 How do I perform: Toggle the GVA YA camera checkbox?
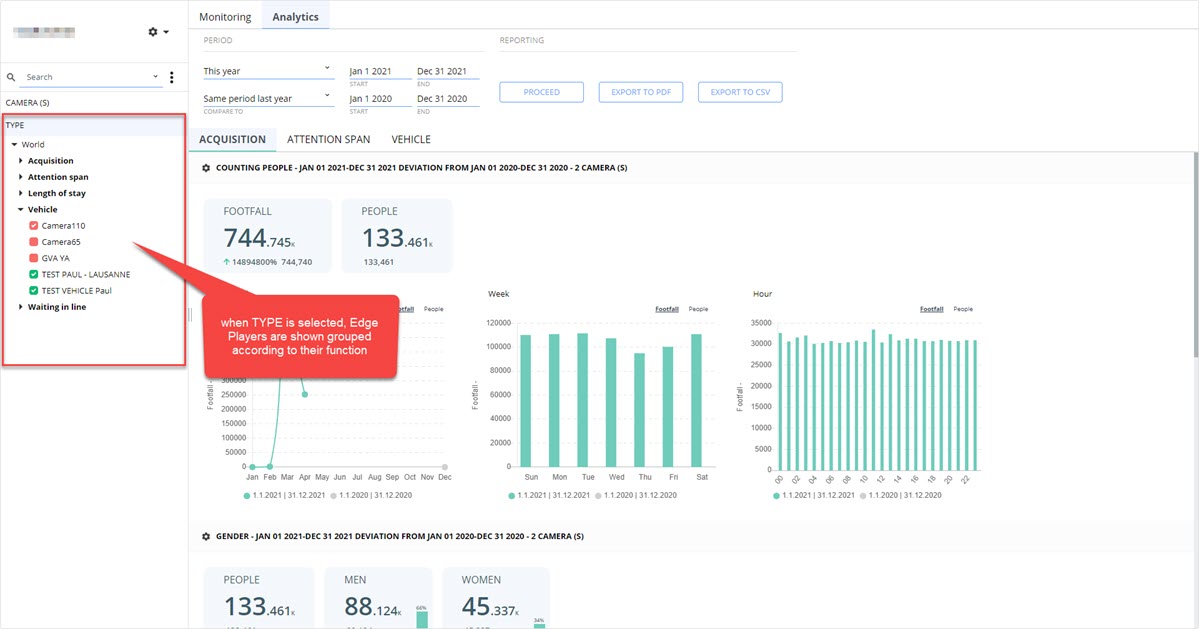[34, 258]
